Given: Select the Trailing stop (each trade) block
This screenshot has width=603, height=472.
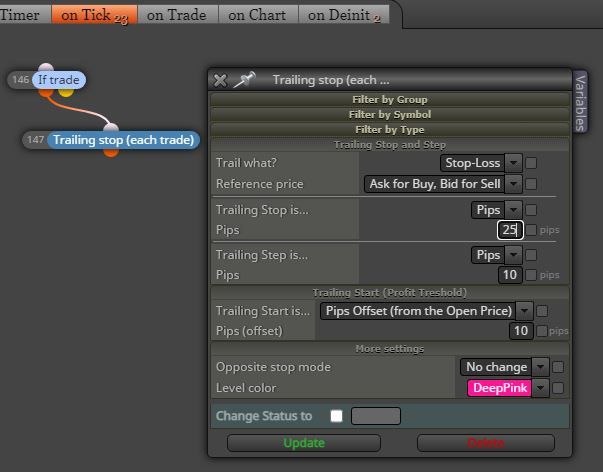Looking at the screenshot, I should click(x=123, y=140).
